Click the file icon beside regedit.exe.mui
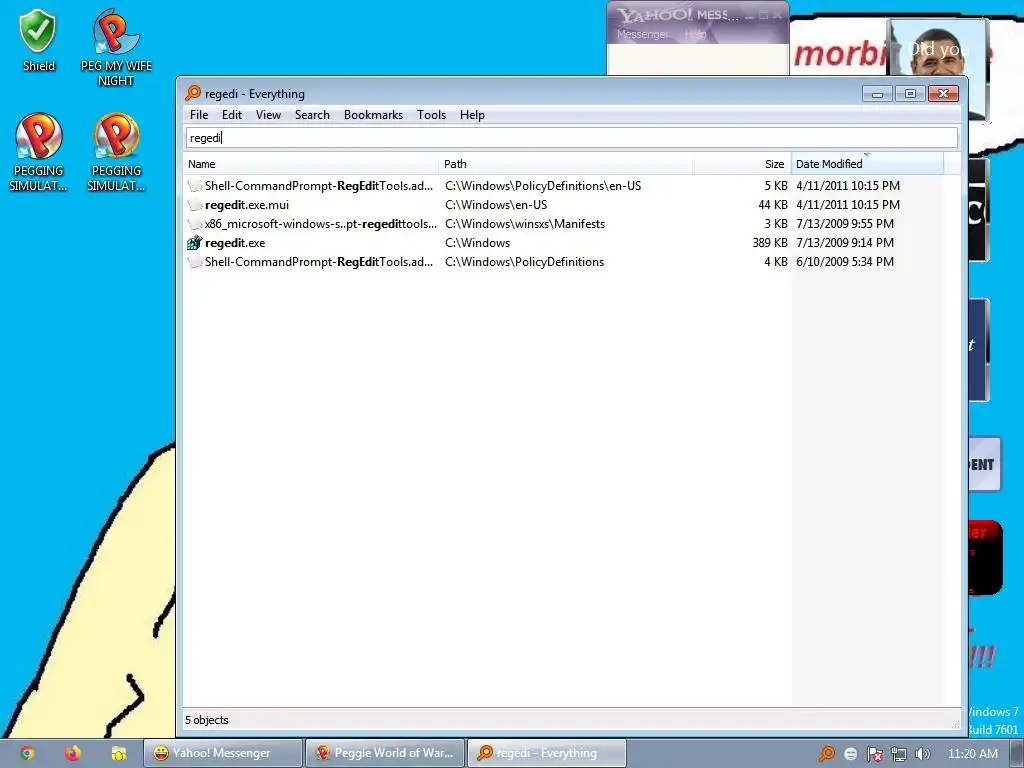Viewport: 1024px width, 768px height. click(x=194, y=205)
